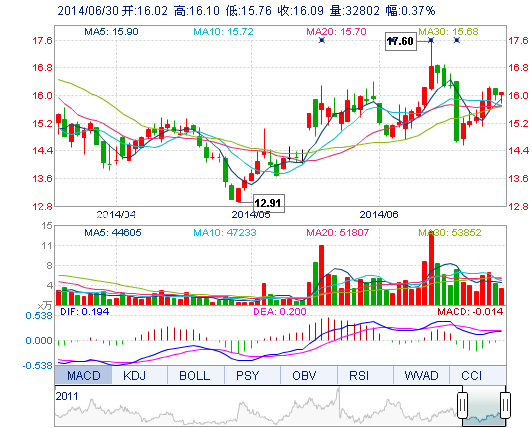532x428 pixels.
Task: Click the left range slider handle
Action: (x=462, y=405)
